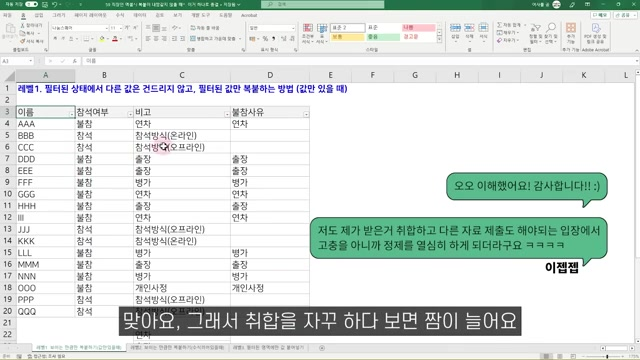This screenshot has height=360, width=640.
Task: Toggle middle vertical alignment
Action: [x=156, y=28]
